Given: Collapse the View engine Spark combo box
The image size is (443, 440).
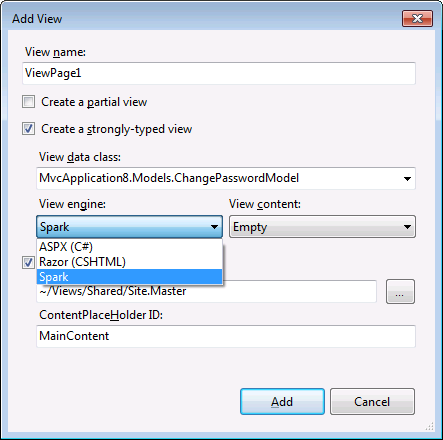Looking at the screenshot, I should (x=129, y=227).
